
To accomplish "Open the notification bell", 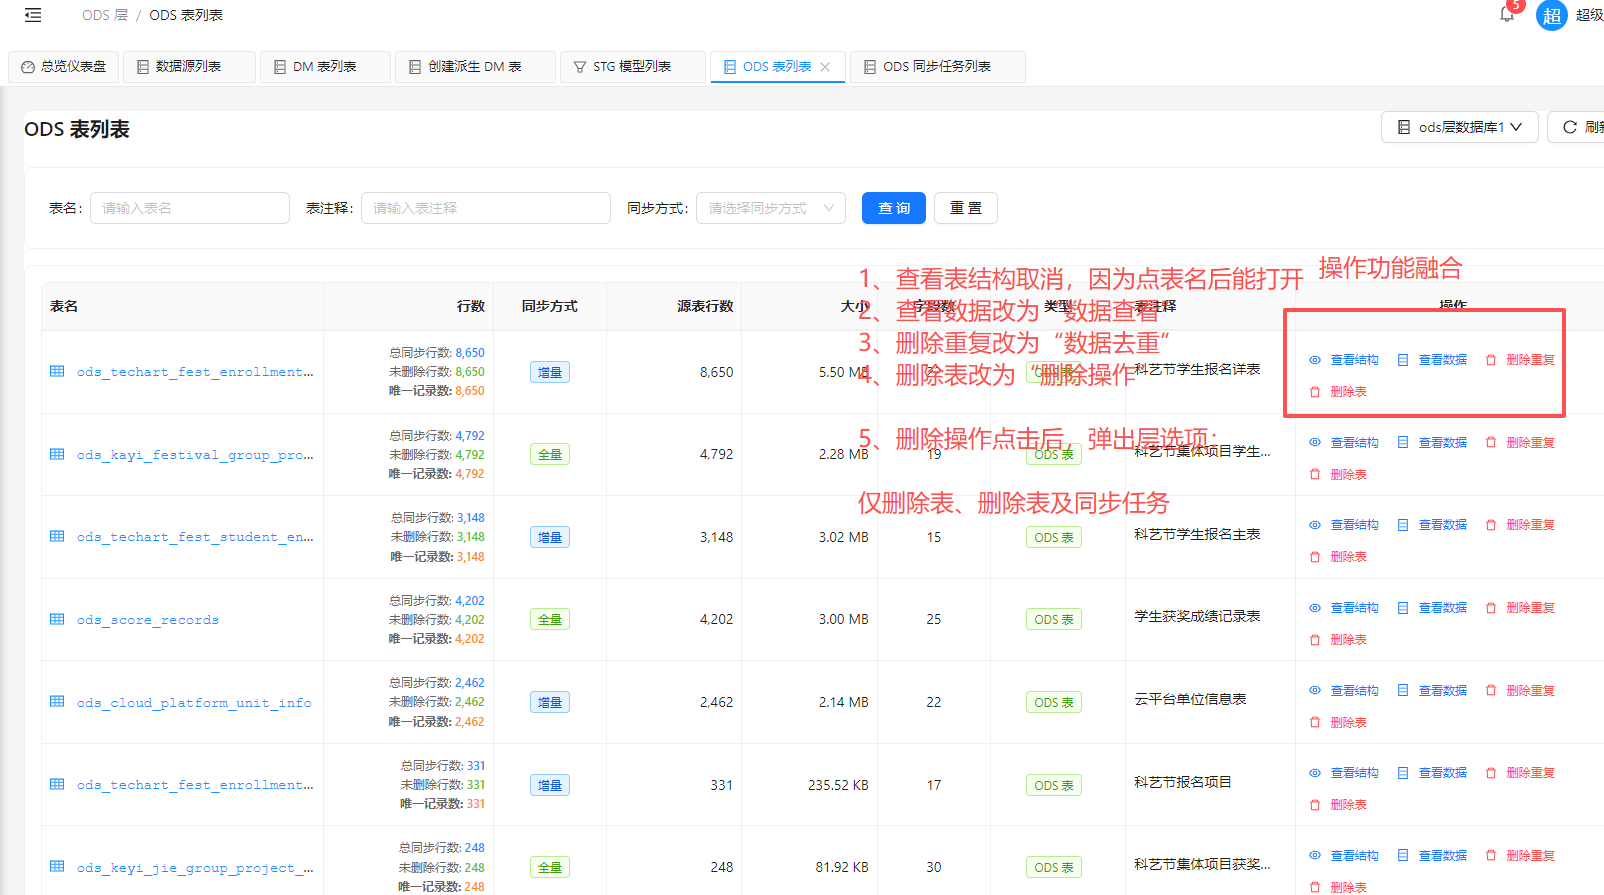I will [1507, 15].
